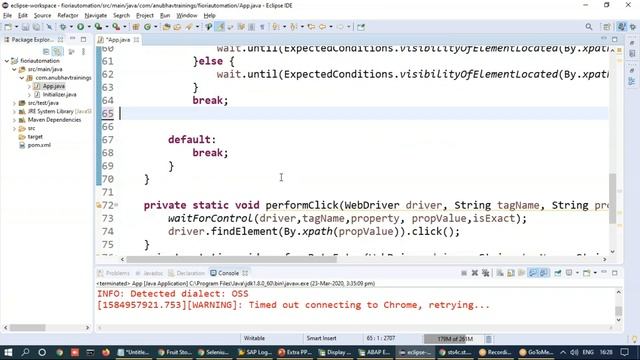640x360 pixels.
Task: Open Firefox from the taskbar
Action: 106,352
